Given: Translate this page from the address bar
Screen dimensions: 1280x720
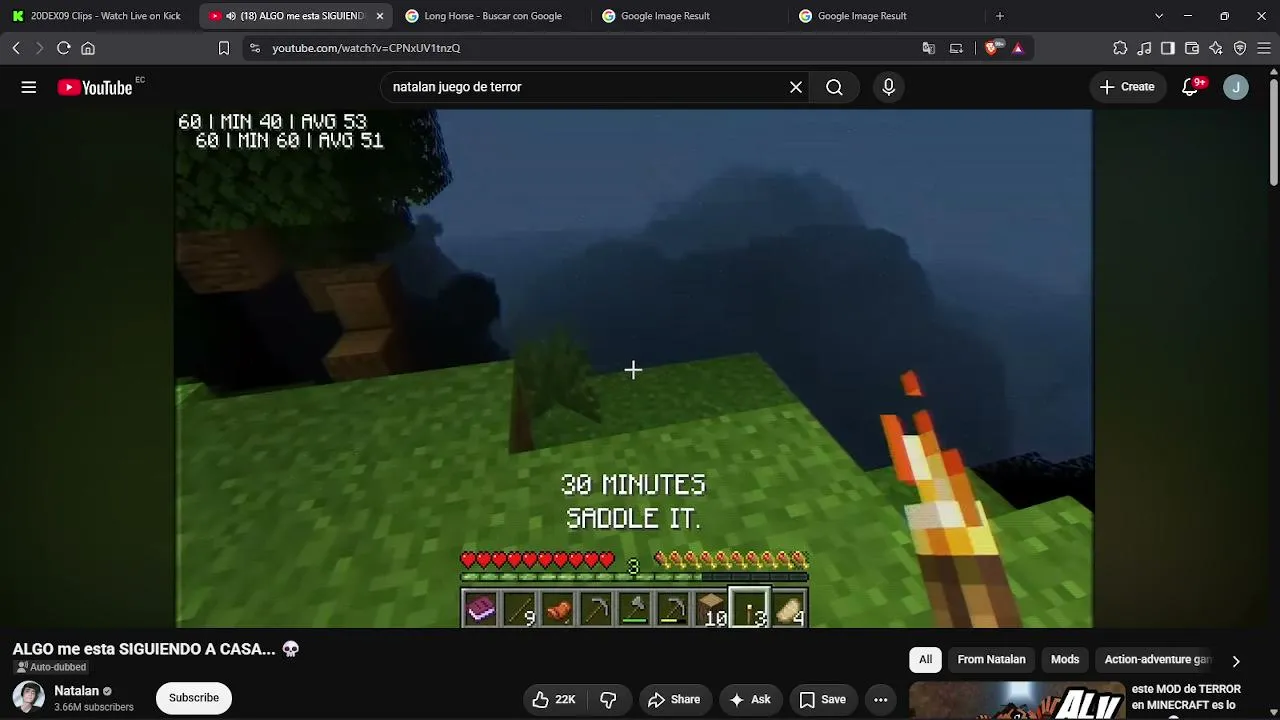Looking at the screenshot, I should (x=929, y=48).
